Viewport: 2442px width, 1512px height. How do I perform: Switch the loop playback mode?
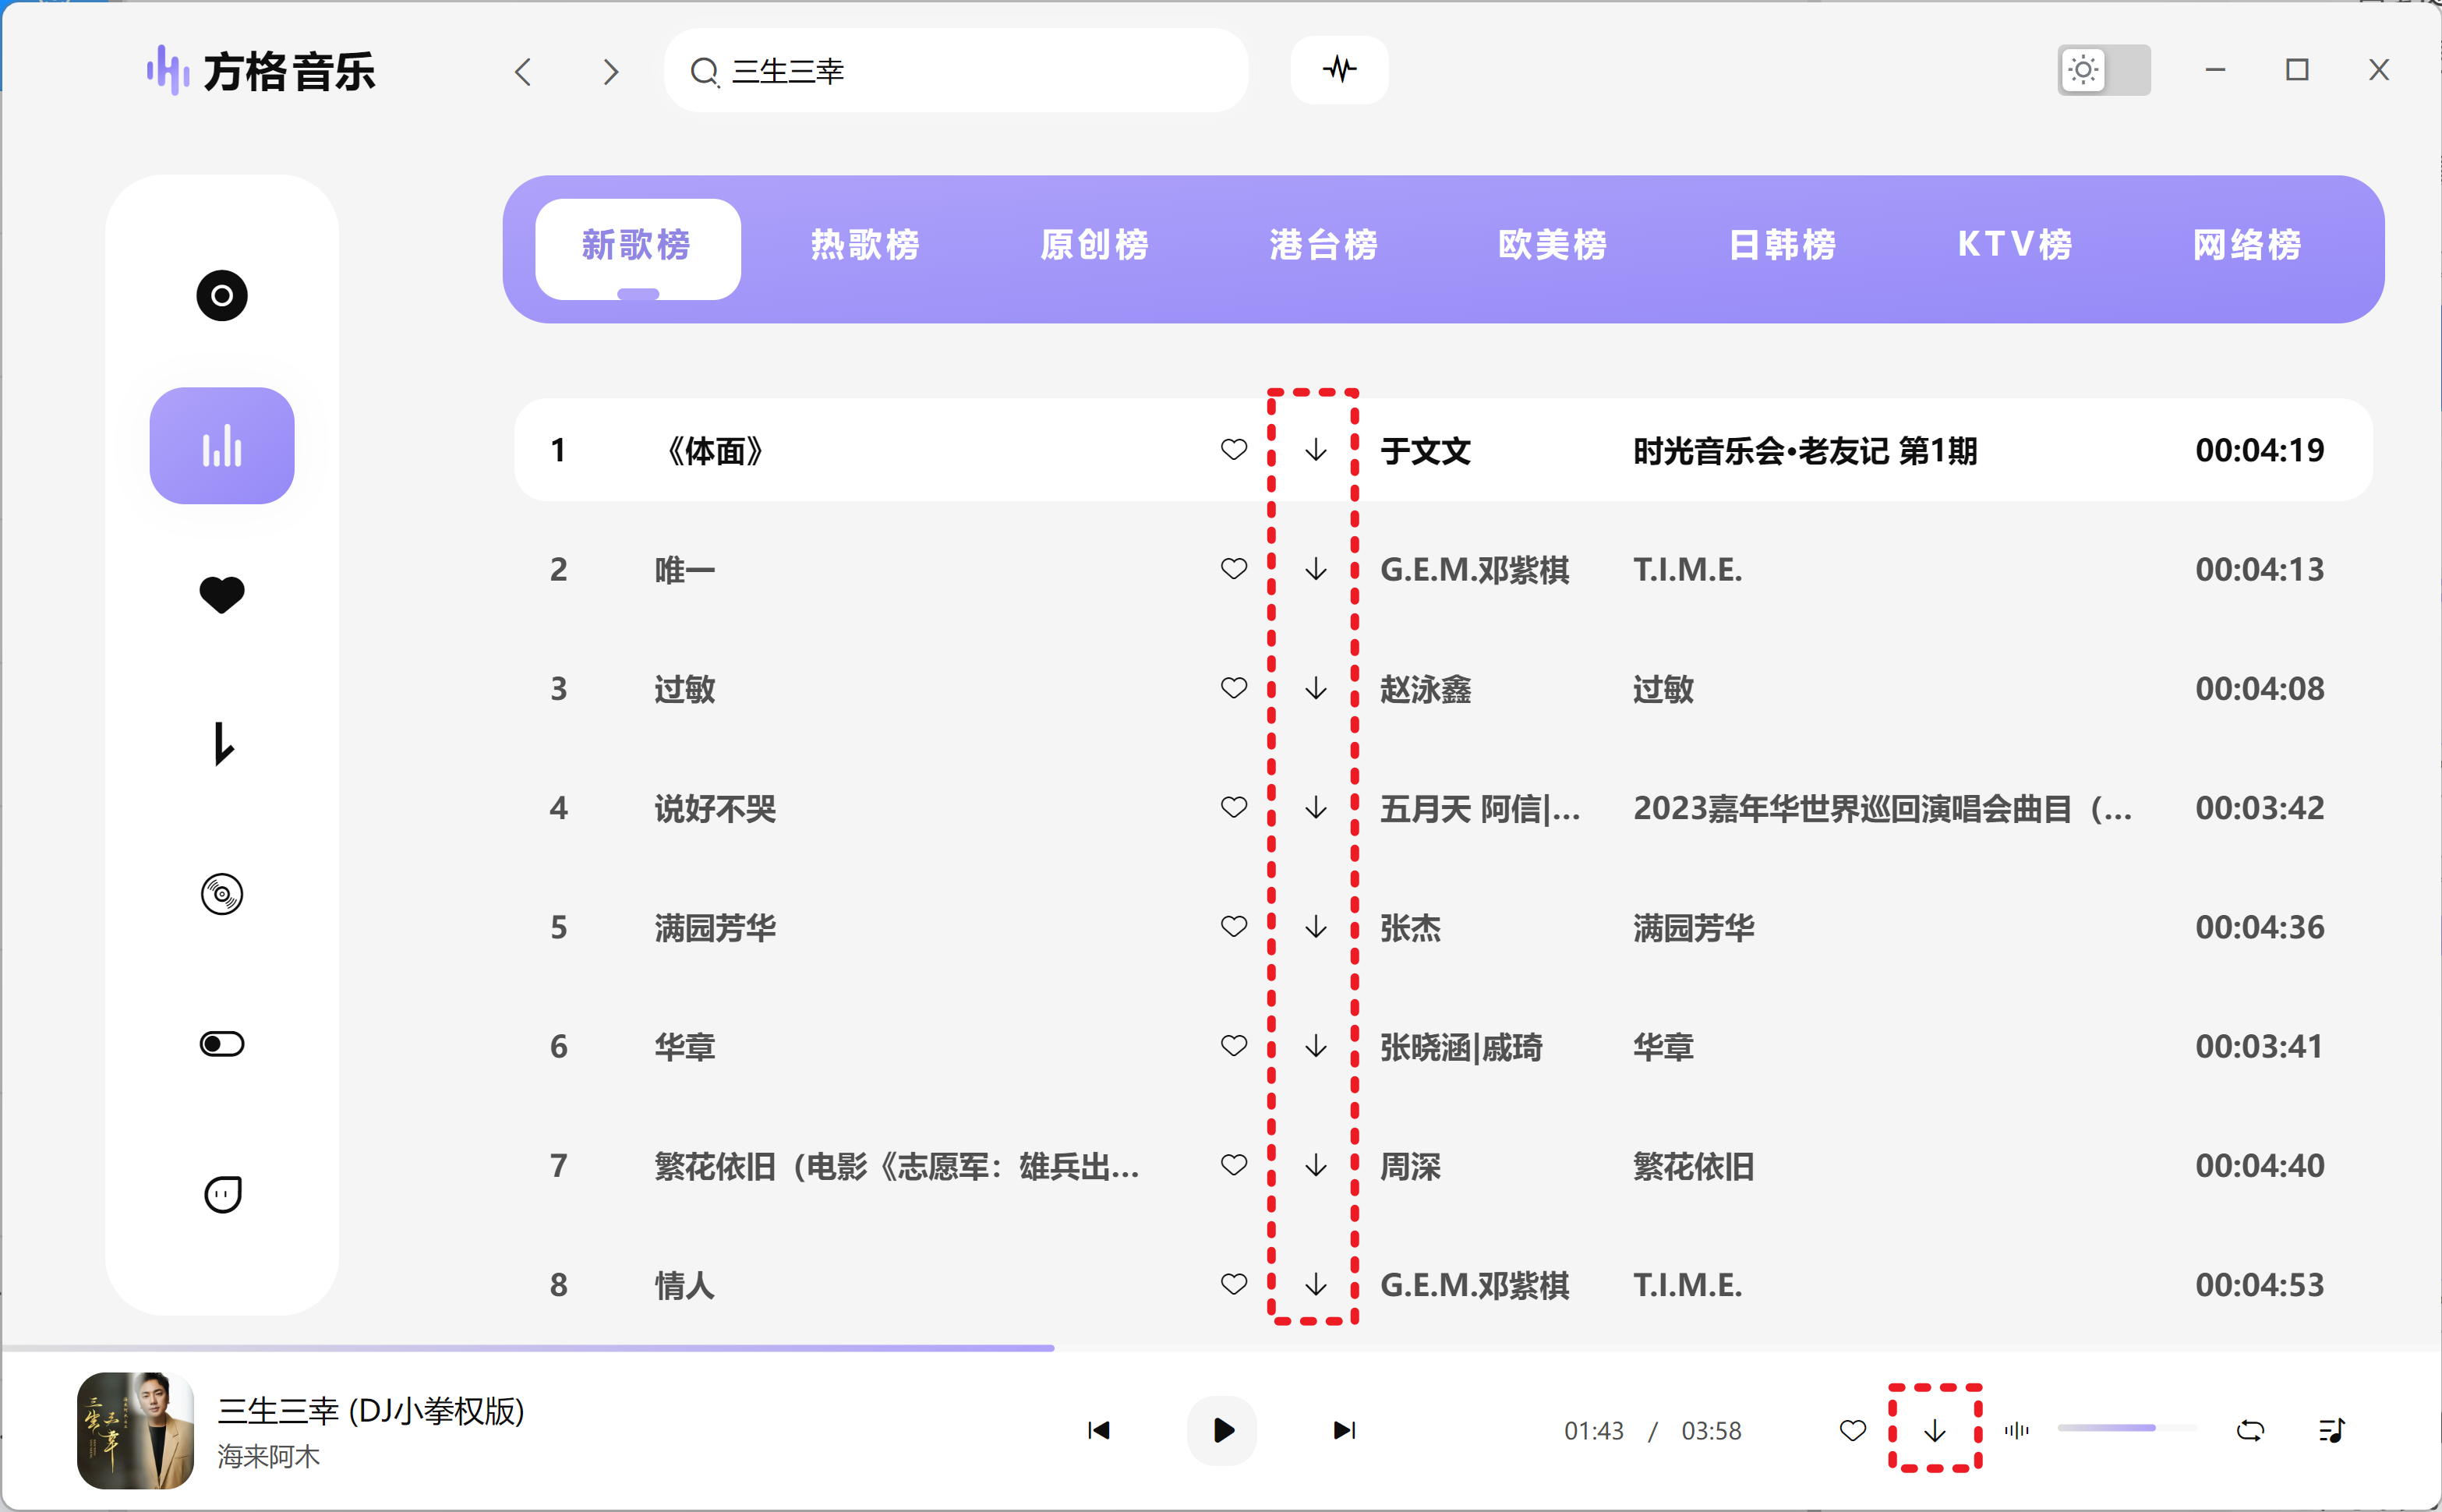tap(2250, 1431)
